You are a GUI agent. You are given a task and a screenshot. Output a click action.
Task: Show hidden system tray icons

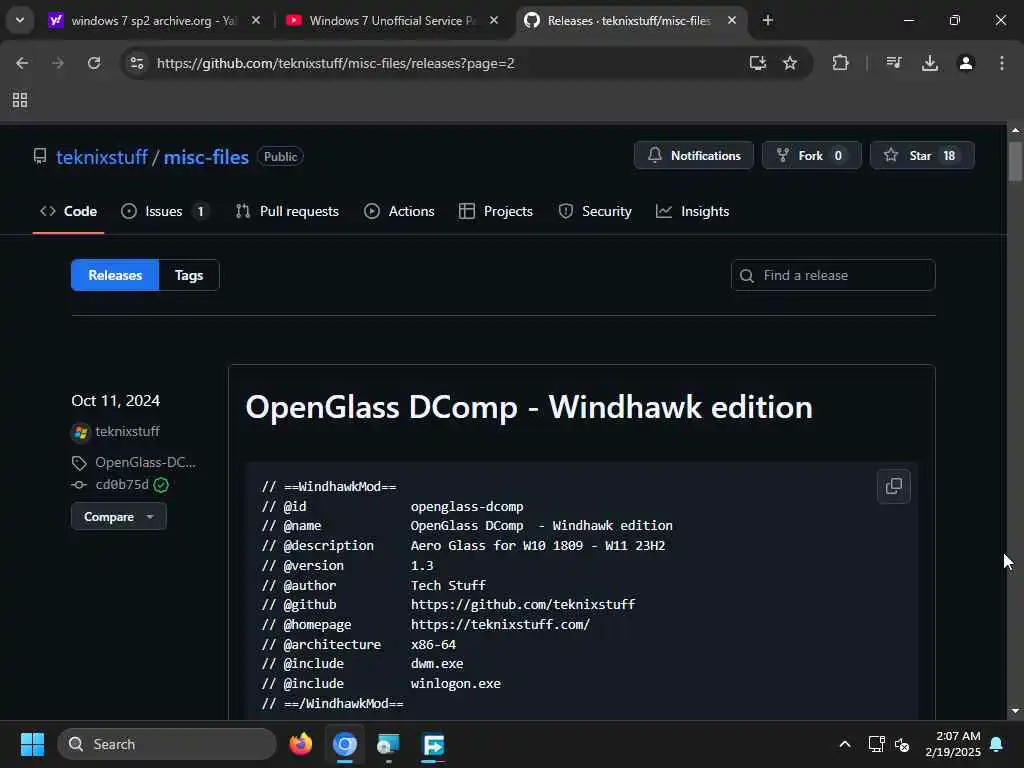pyautogui.click(x=844, y=744)
